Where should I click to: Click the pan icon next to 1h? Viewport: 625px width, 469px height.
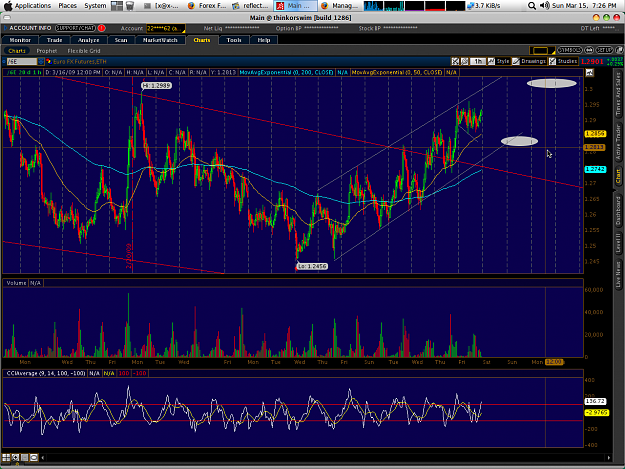(x=465, y=61)
